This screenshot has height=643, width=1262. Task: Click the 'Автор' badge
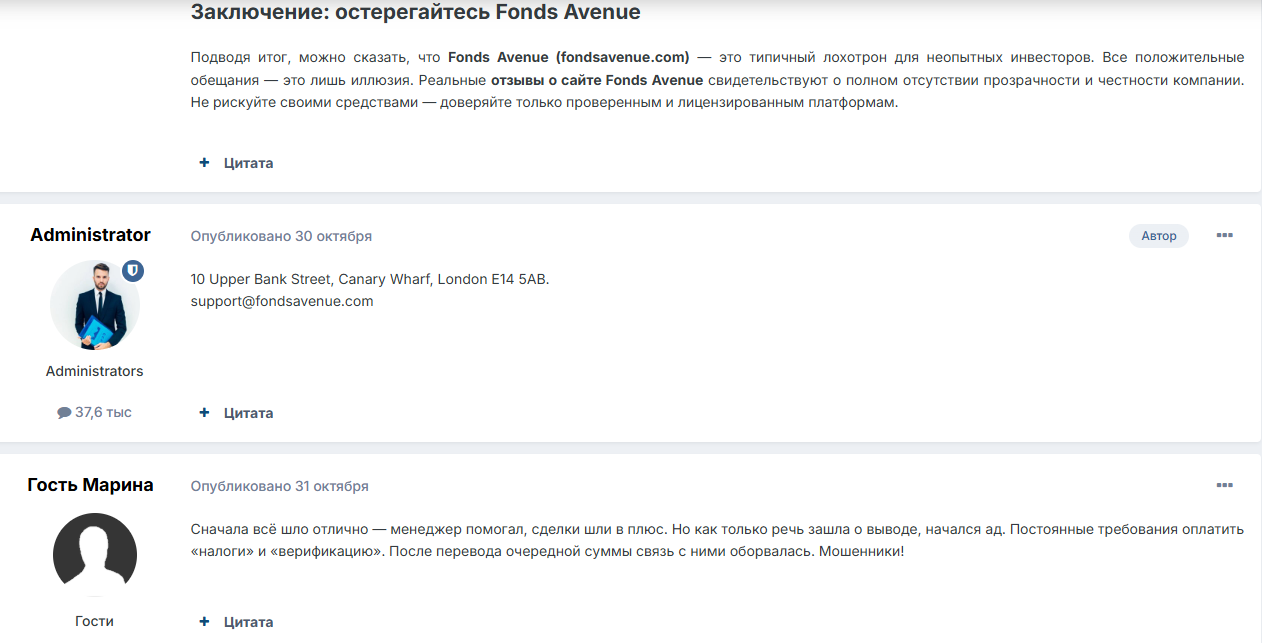[1158, 235]
